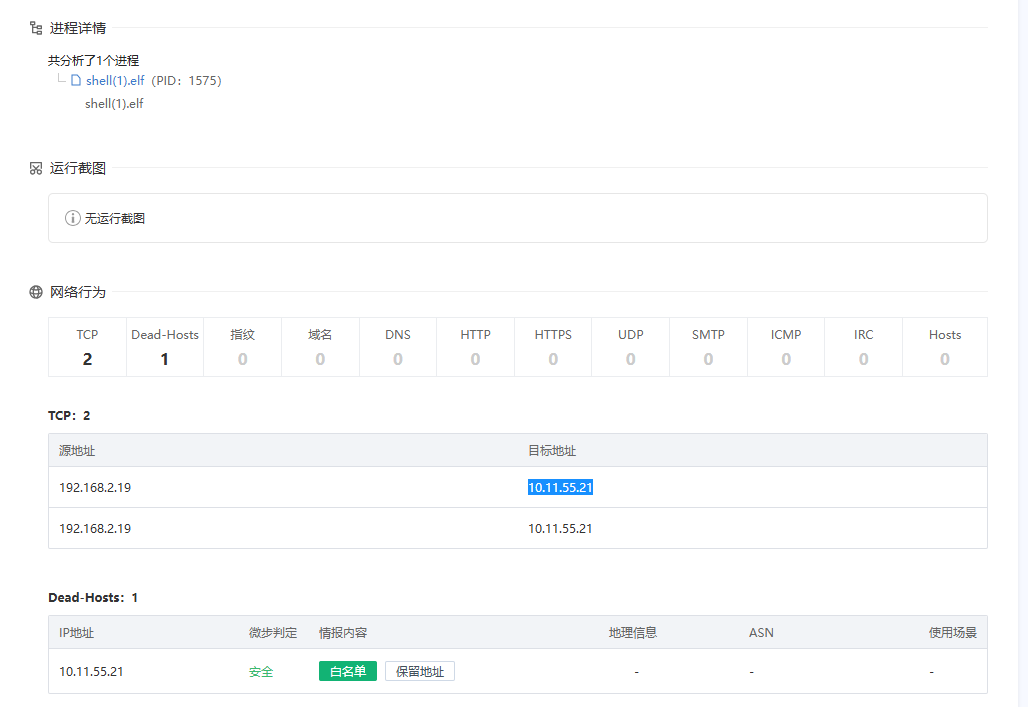Click the process tree icon beside 进程详情
This screenshot has height=707, width=1028.
click(x=36, y=28)
